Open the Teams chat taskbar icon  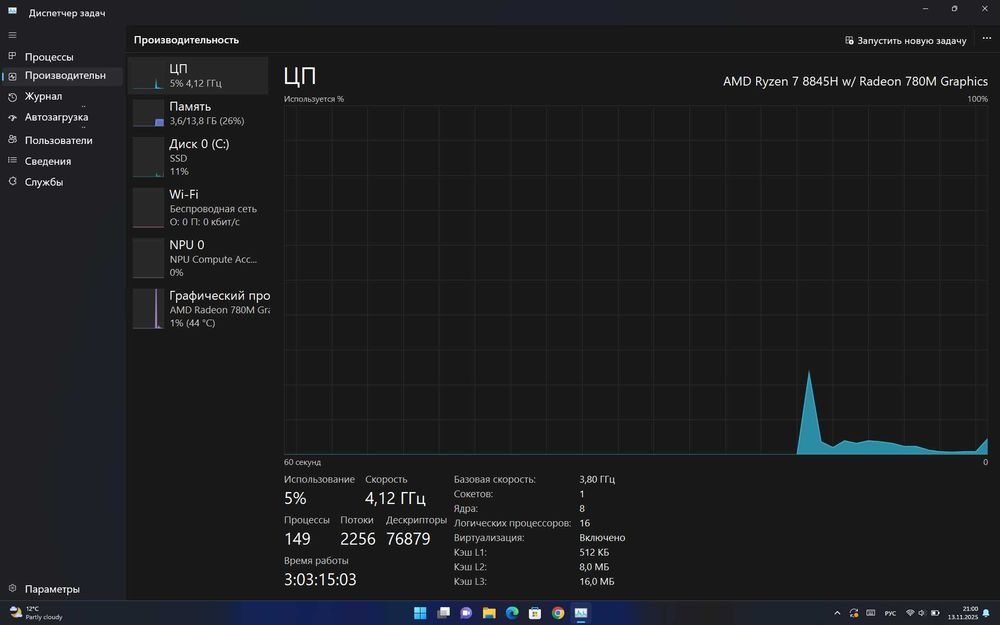coord(466,613)
